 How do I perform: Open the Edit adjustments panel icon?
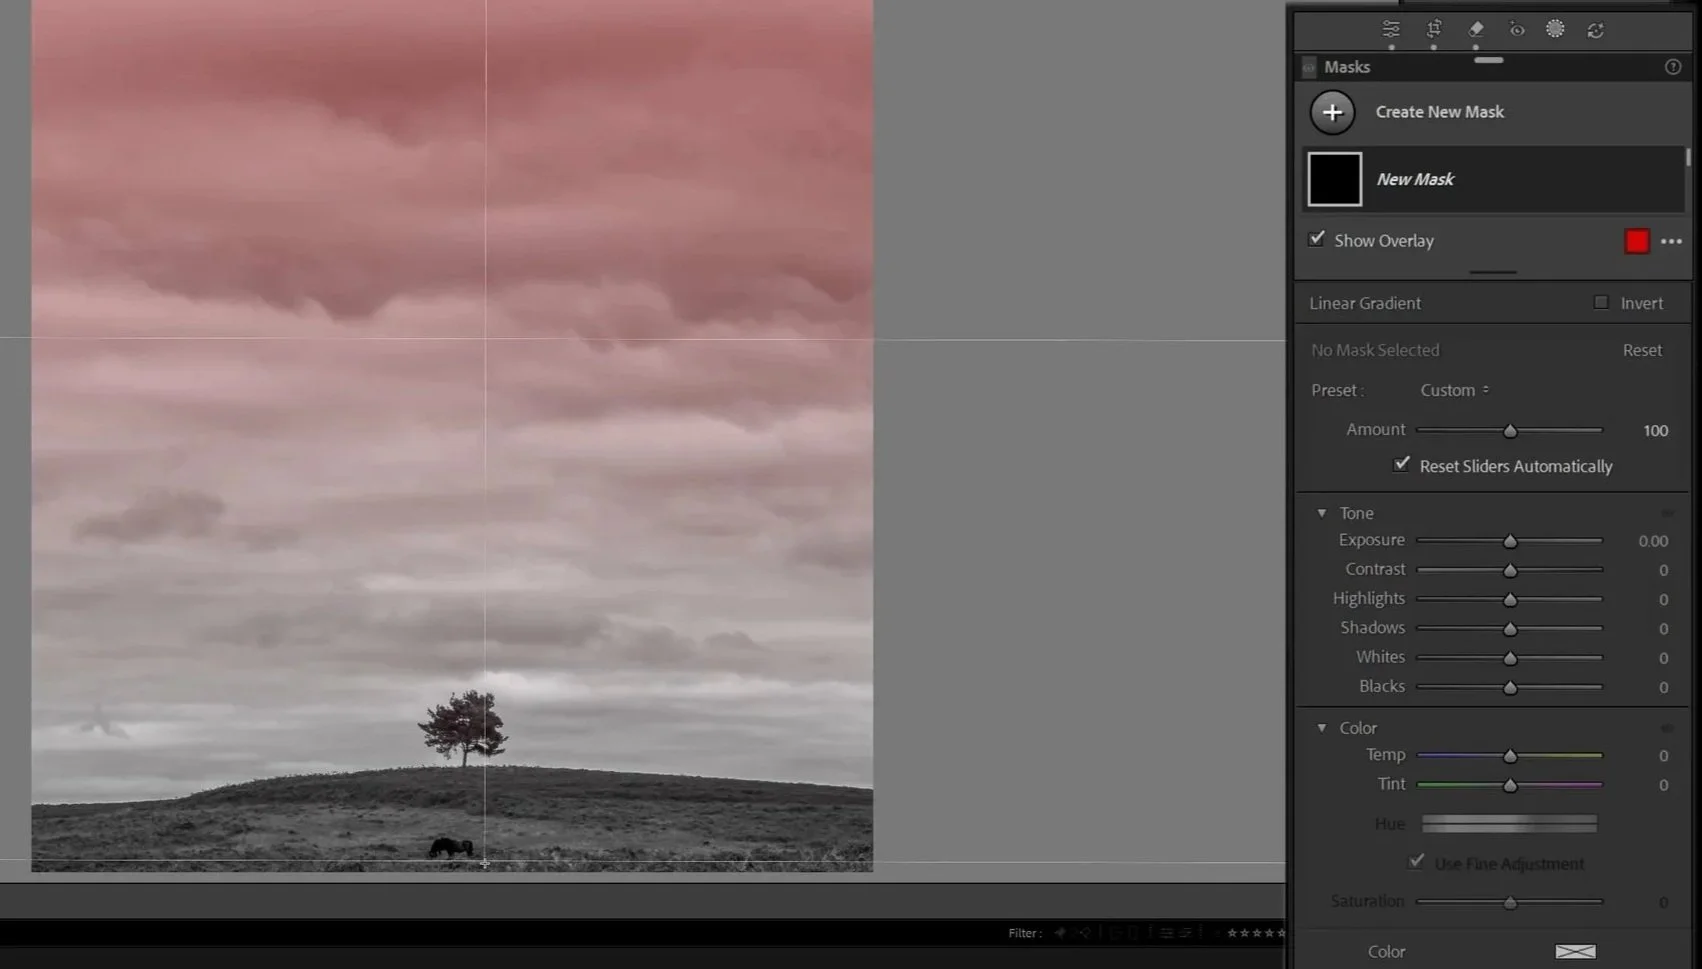pyautogui.click(x=1390, y=29)
